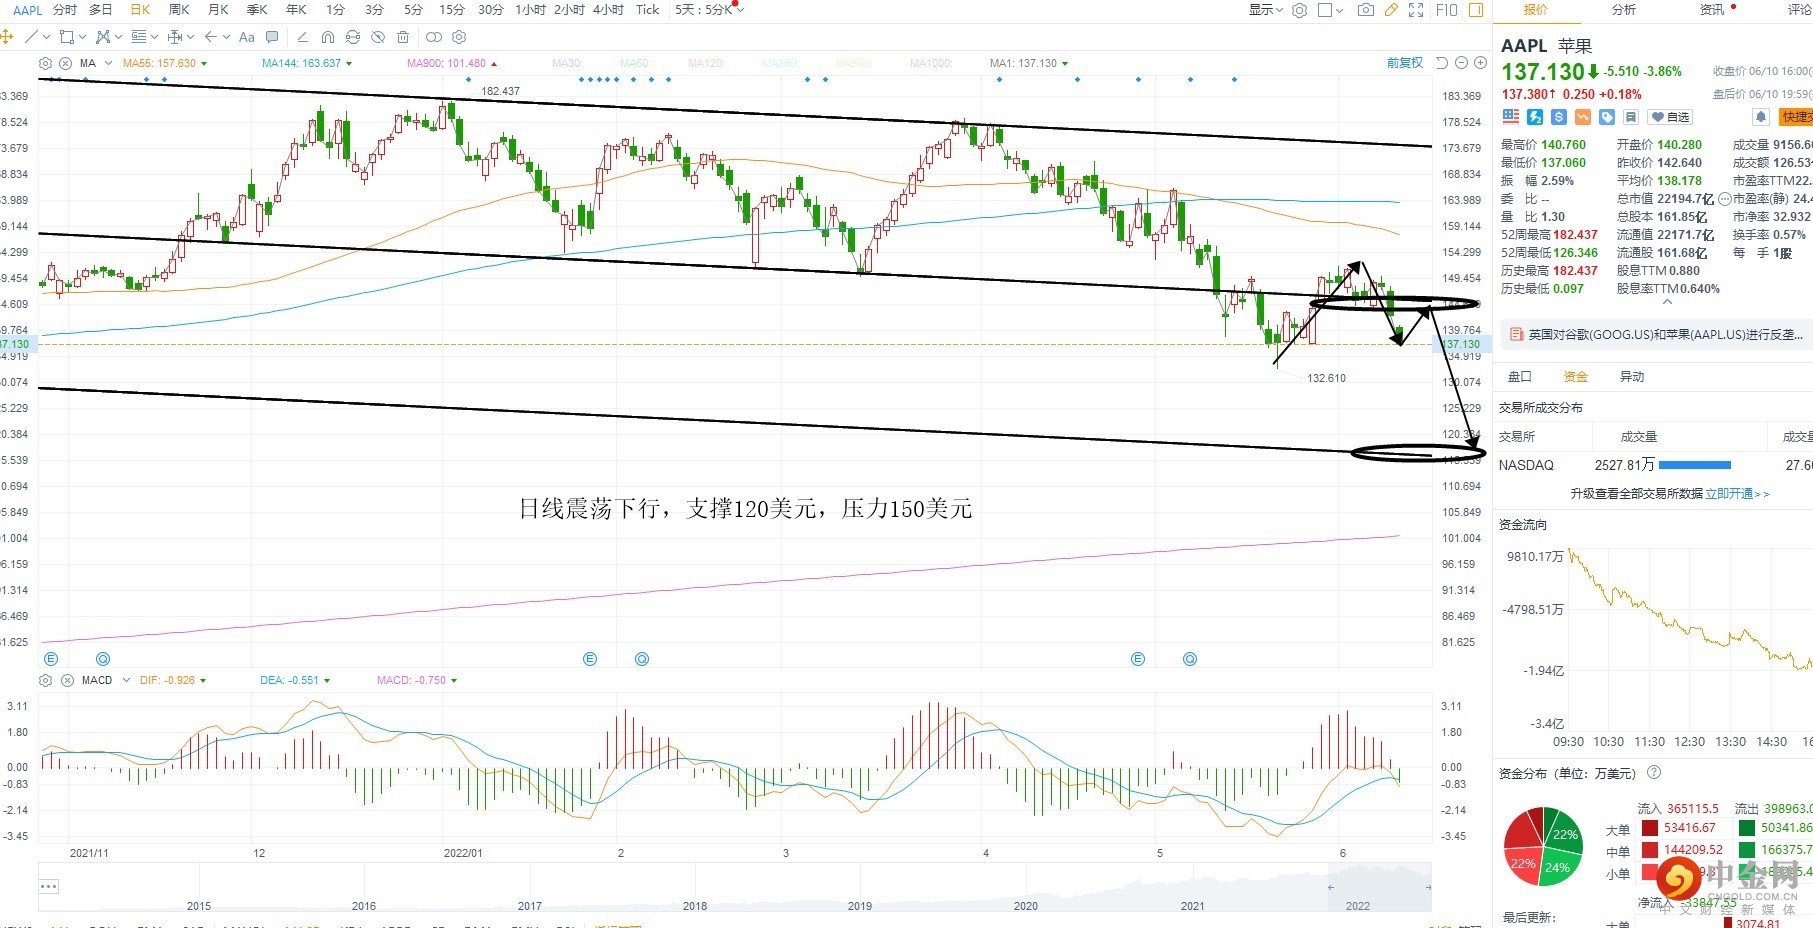The width and height of the screenshot is (1813, 928).
Task: Select the trend line drawing tool
Action: pos(31,37)
